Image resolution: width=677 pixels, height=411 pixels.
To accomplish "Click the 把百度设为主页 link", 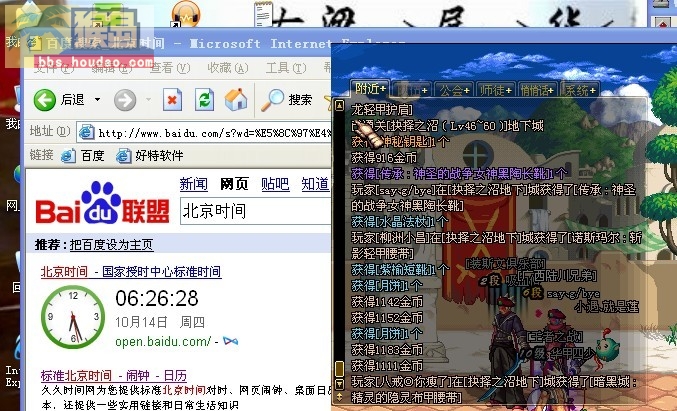I will tap(111, 245).
